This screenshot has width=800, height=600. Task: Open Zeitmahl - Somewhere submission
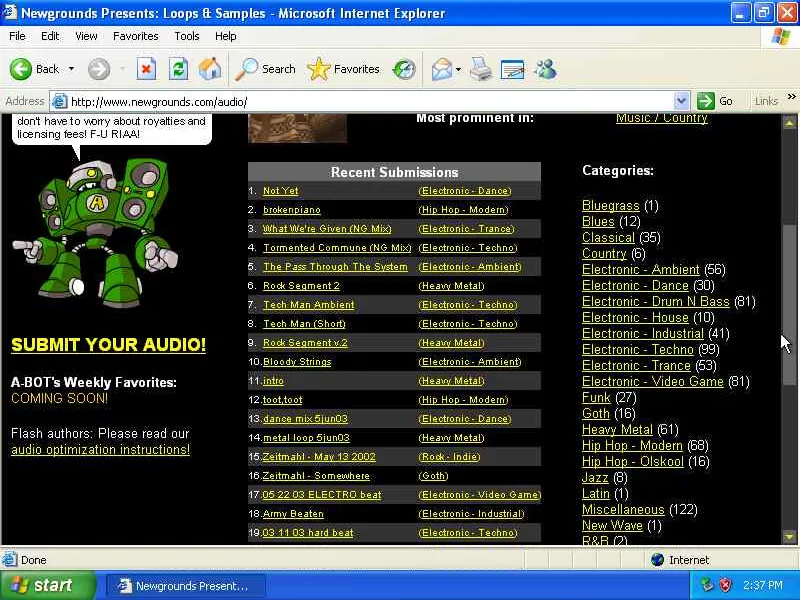pos(316,476)
